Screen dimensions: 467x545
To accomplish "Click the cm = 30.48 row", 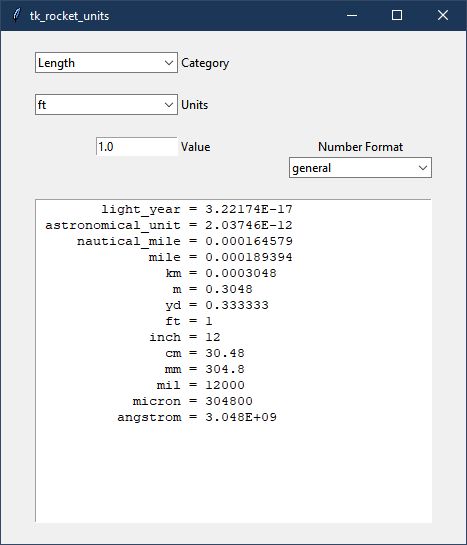I will click(205, 353).
